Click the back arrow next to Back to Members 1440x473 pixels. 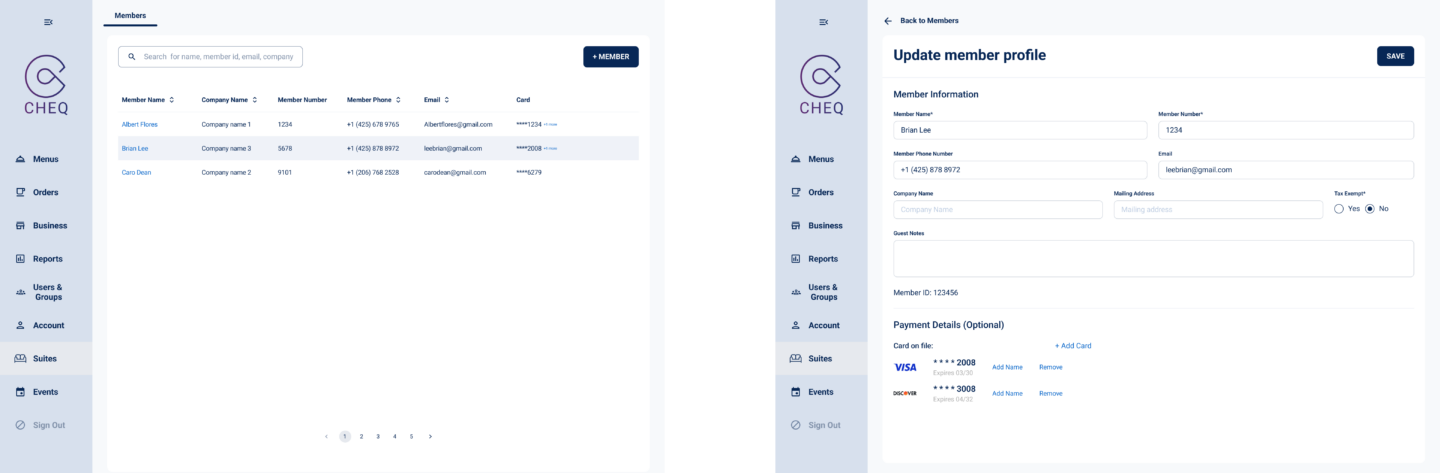point(888,21)
